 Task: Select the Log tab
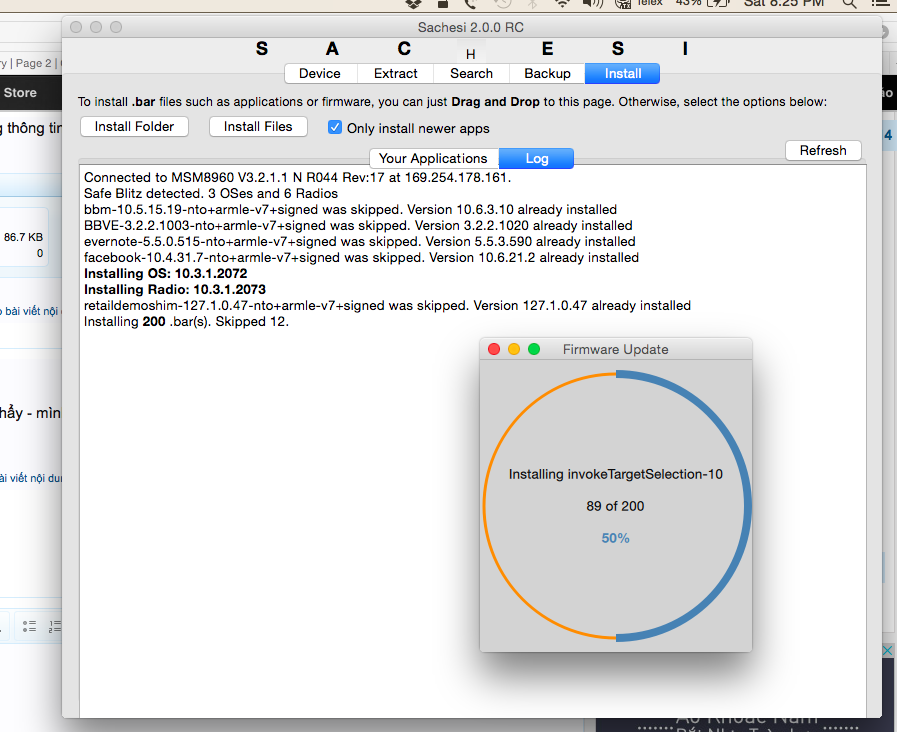coord(537,158)
